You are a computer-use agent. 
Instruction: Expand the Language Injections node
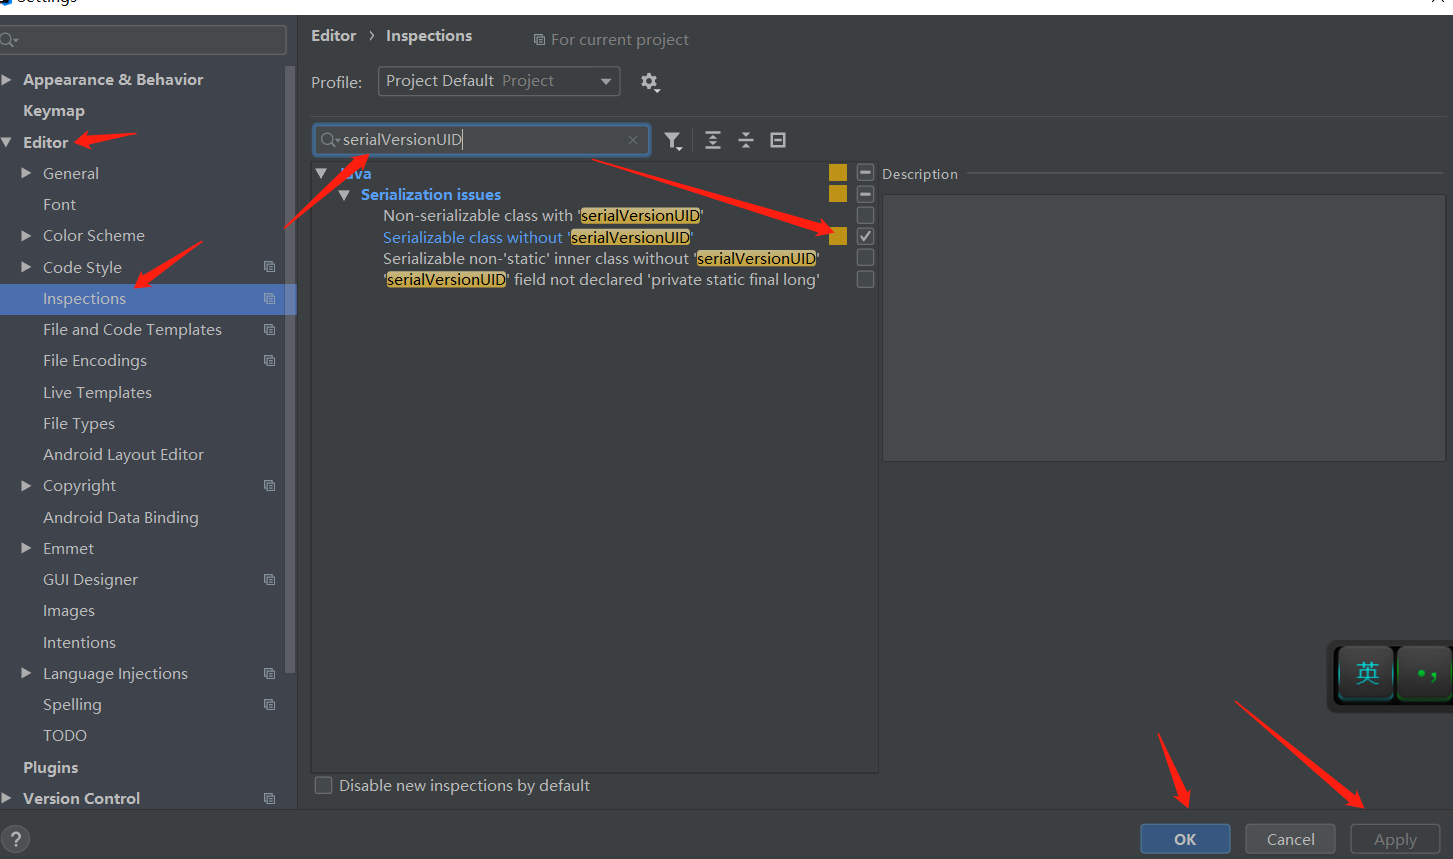point(26,673)
